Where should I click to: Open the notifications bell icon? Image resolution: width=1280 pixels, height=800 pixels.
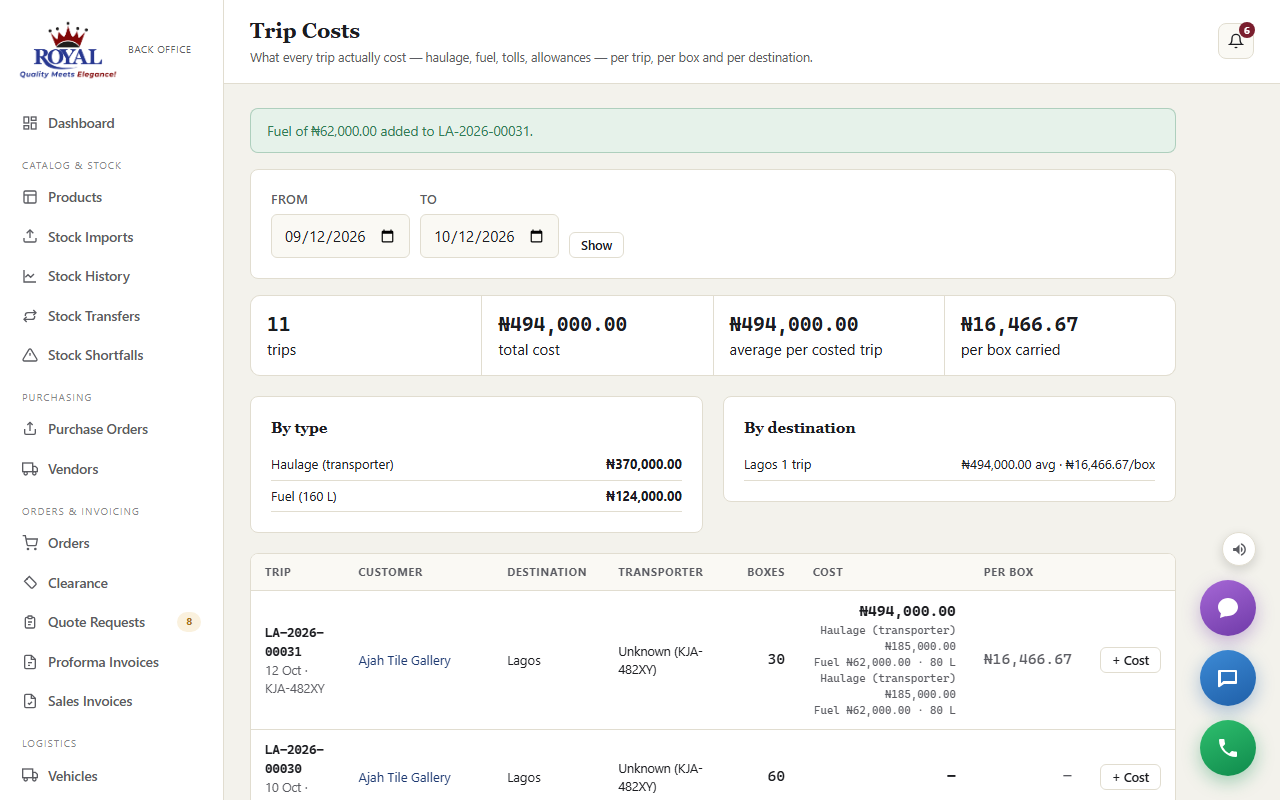(x=1236, y=41)
